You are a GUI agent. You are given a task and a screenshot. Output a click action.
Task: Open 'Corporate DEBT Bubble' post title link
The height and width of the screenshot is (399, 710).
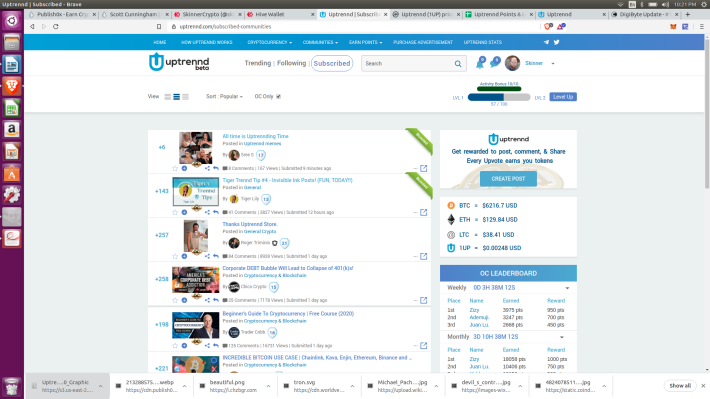[288, 268]
